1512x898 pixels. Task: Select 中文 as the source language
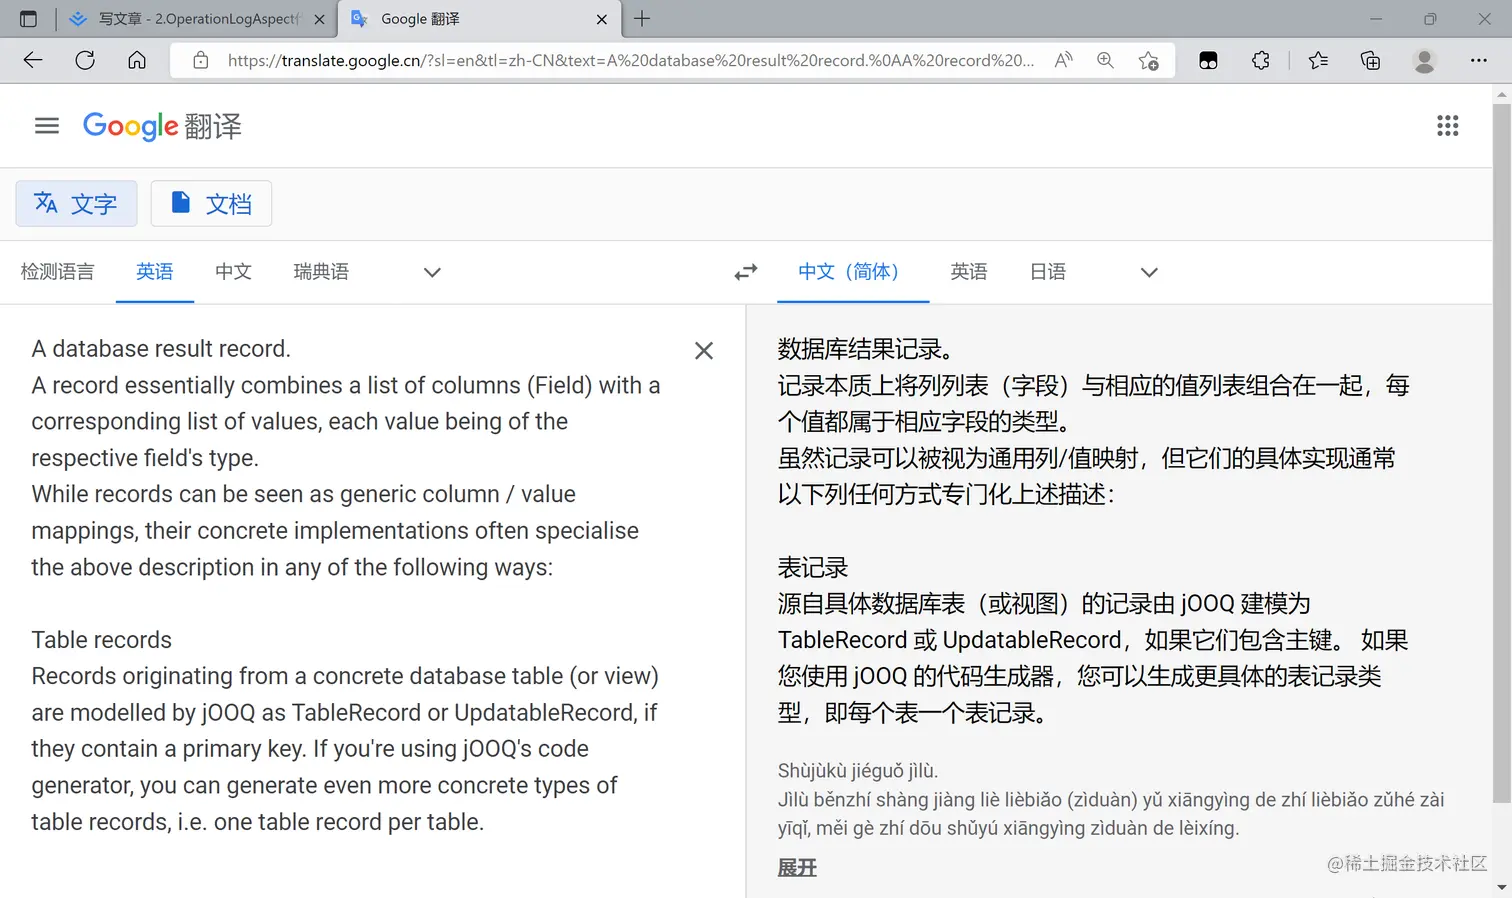[x=233, y=272]
